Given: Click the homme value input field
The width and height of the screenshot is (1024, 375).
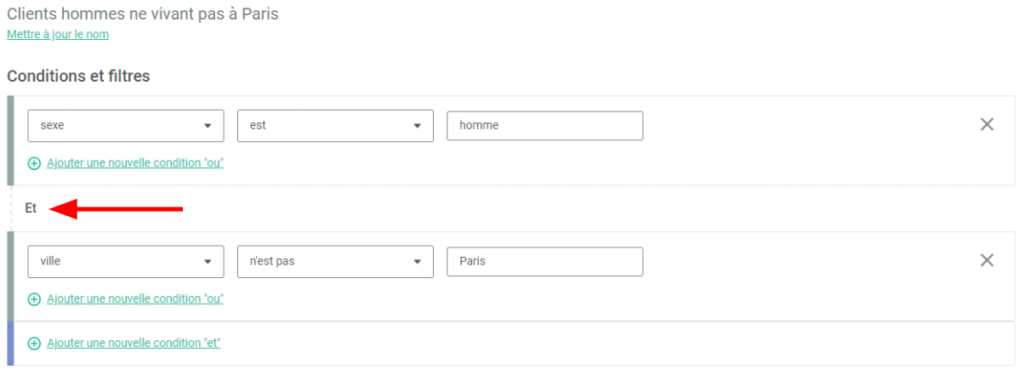Looking at the screenshot, I should click(545, 125).
